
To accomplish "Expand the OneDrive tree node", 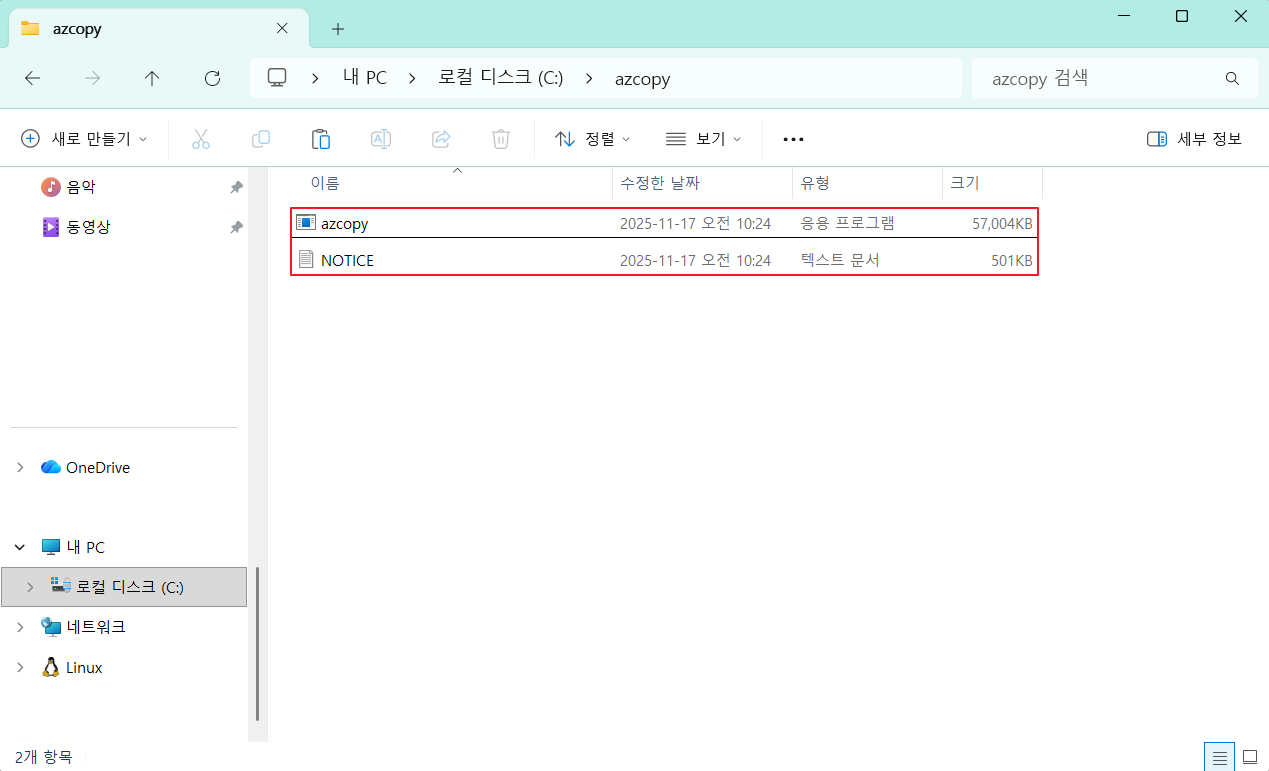I will (20, 467).
